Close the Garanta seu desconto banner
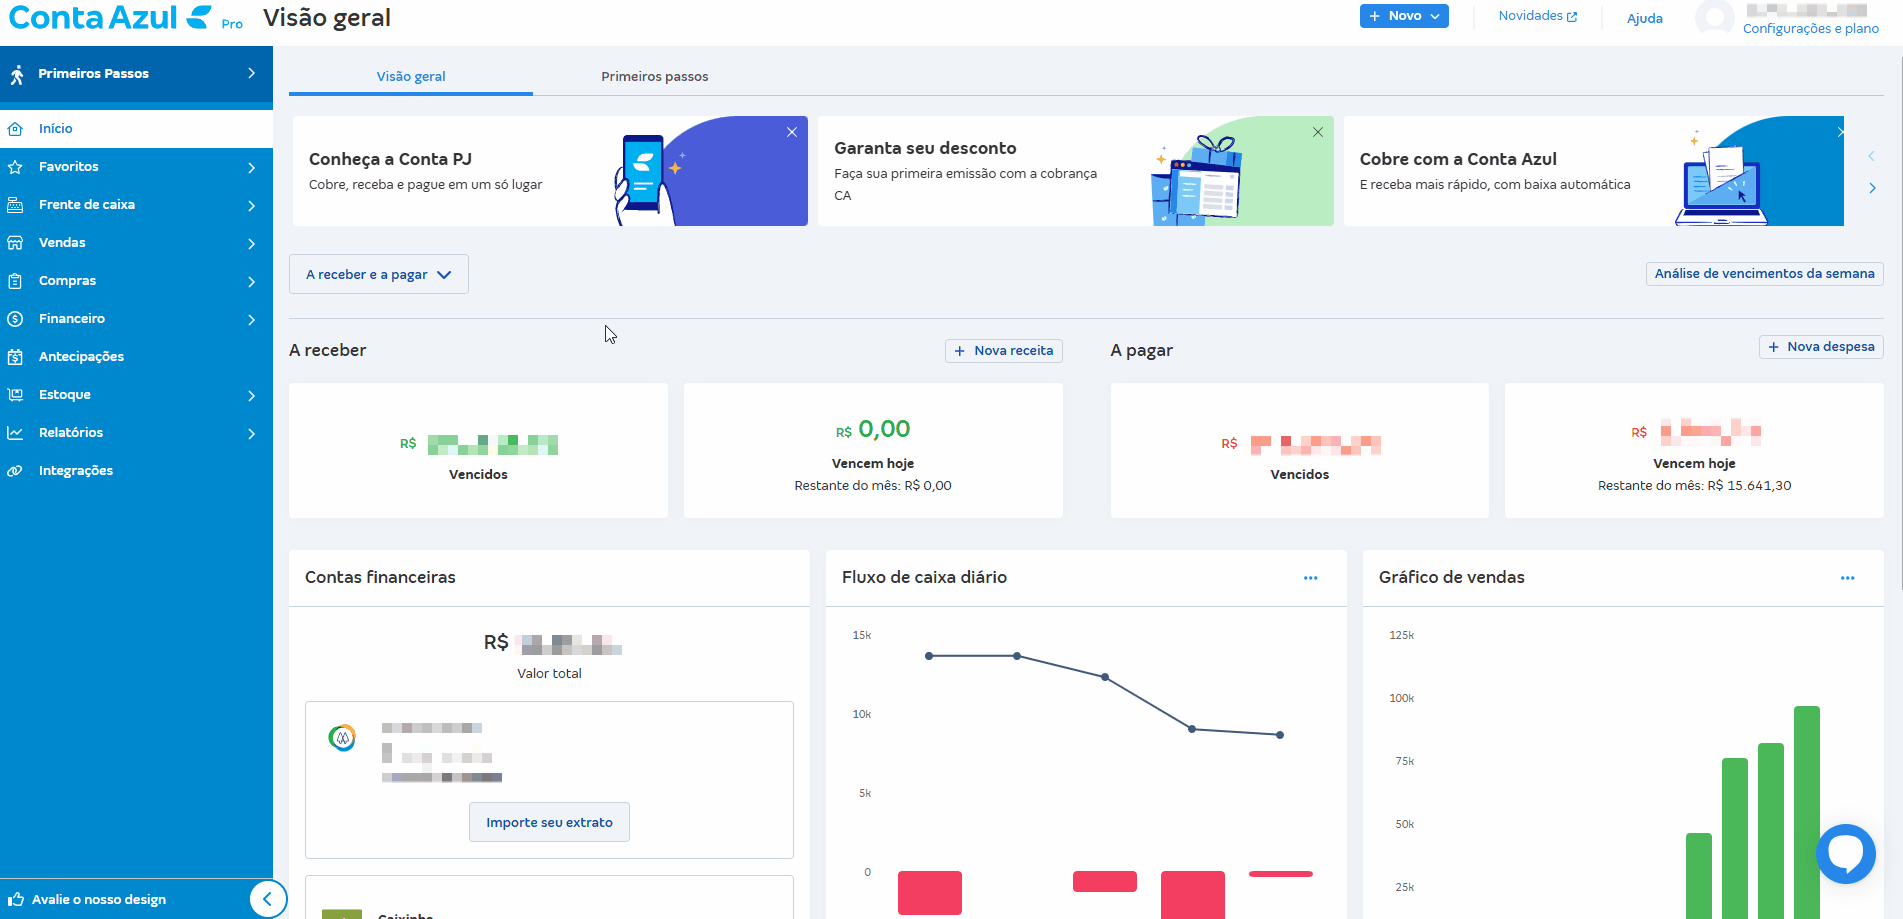Viewport: 1903px width, 919px height. [x=1318, y=132]
